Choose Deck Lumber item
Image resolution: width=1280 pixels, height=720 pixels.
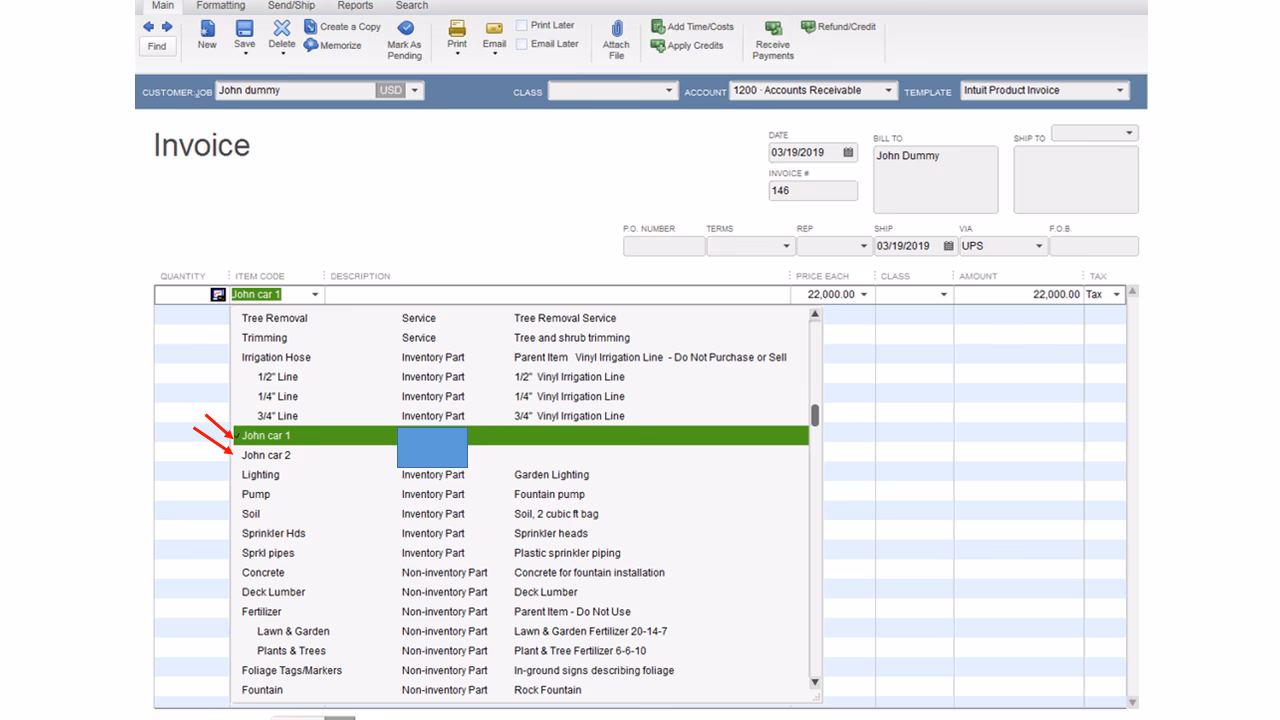pyautogui.click(x=520, y=592)
